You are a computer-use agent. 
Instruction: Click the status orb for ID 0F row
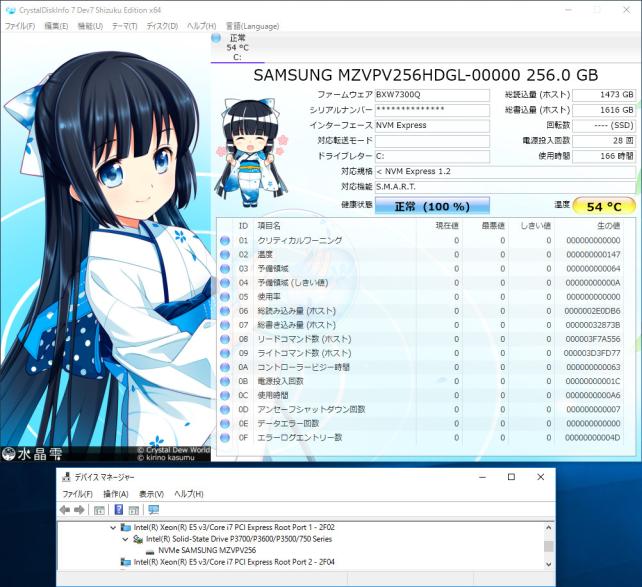pos(225,438)
